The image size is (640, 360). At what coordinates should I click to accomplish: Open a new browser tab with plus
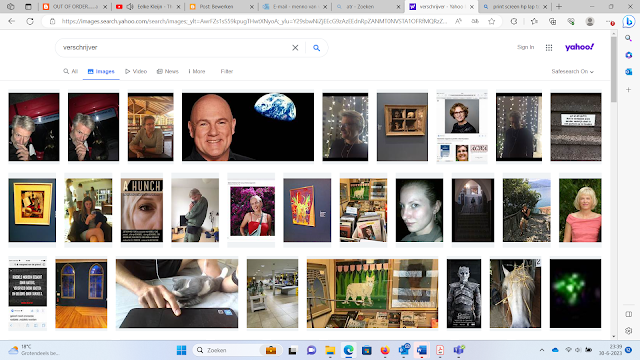tap(559, 7)
